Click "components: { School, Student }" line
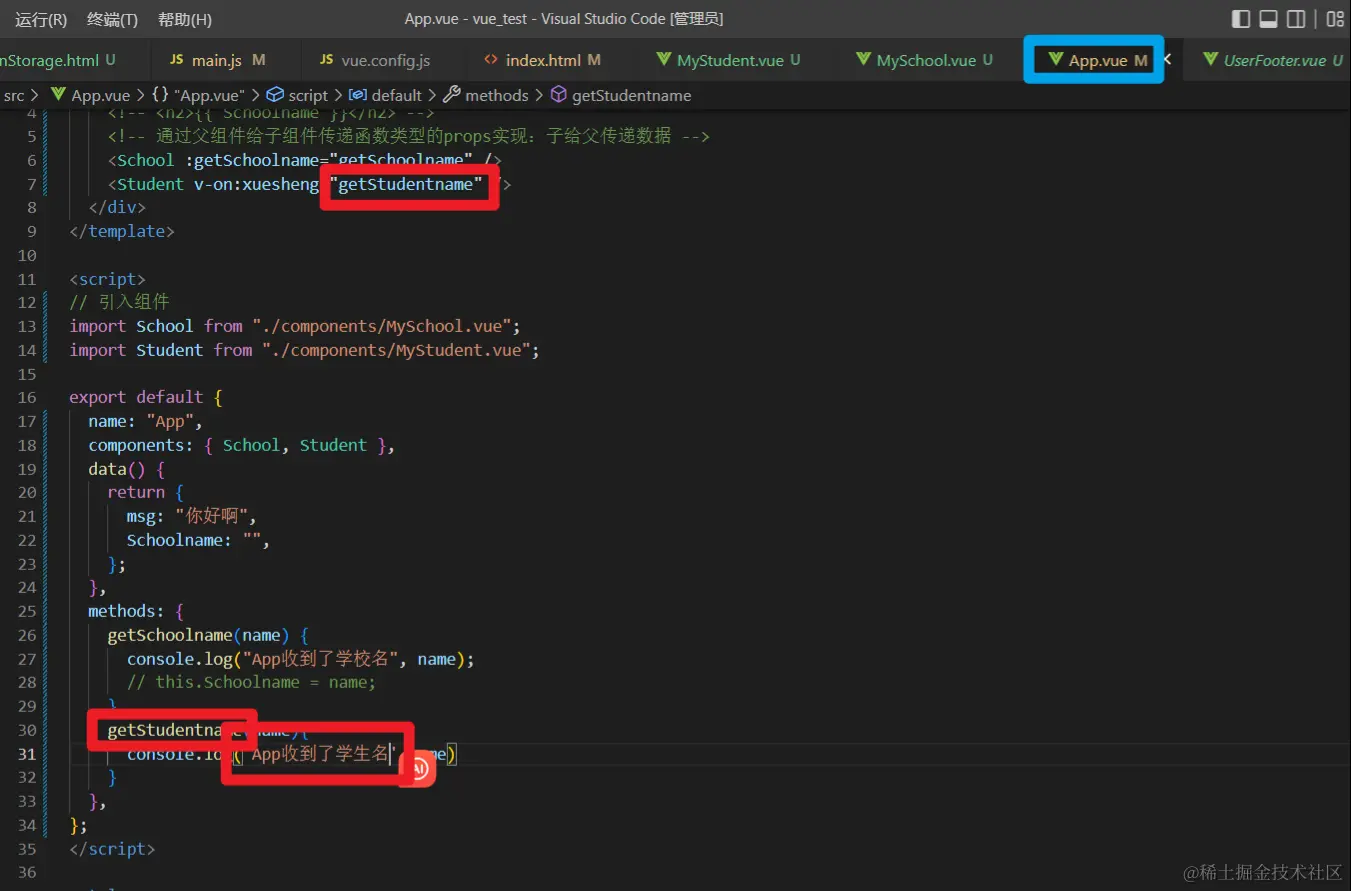The width and height of the screenshot is (1351, 891). click(241, 445)
